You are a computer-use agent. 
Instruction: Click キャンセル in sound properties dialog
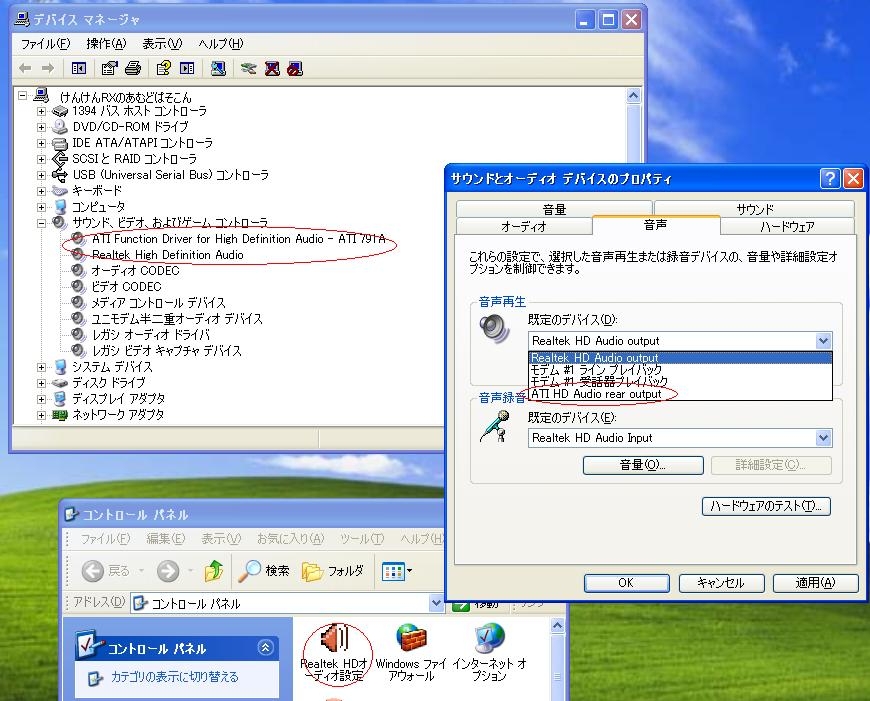click(x=721, y=583)
